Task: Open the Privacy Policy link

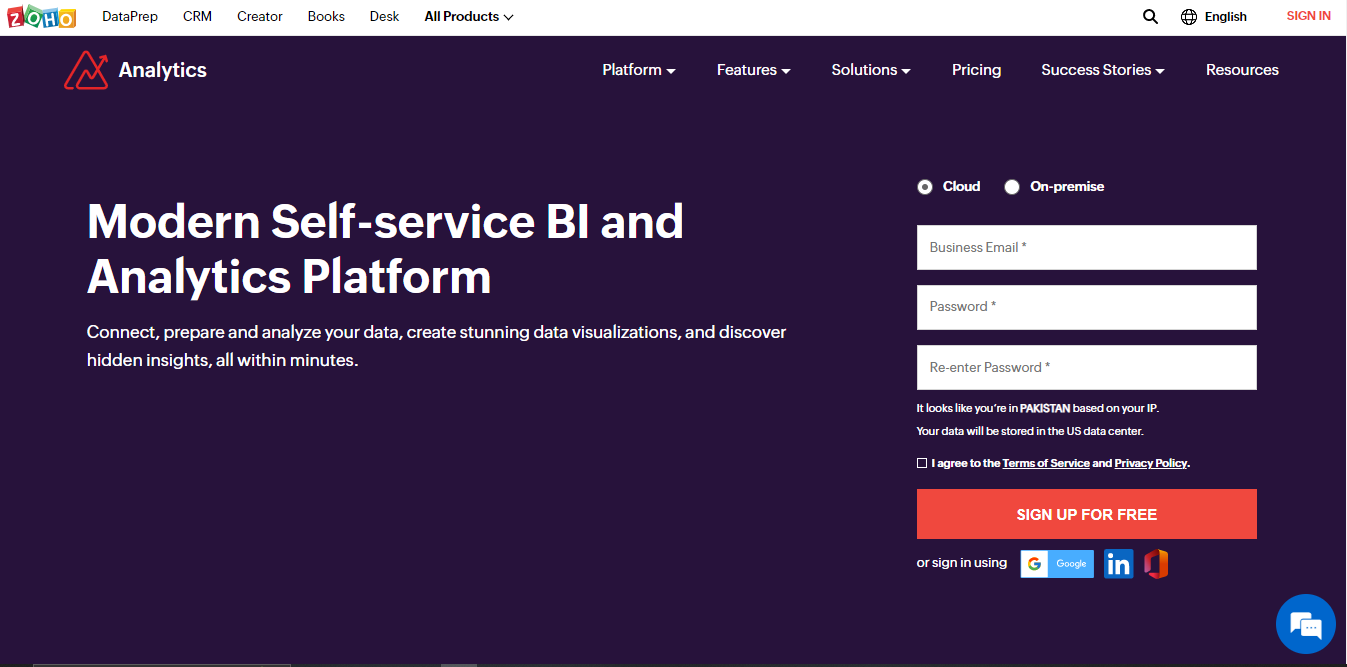Action: click(1151, 463)
